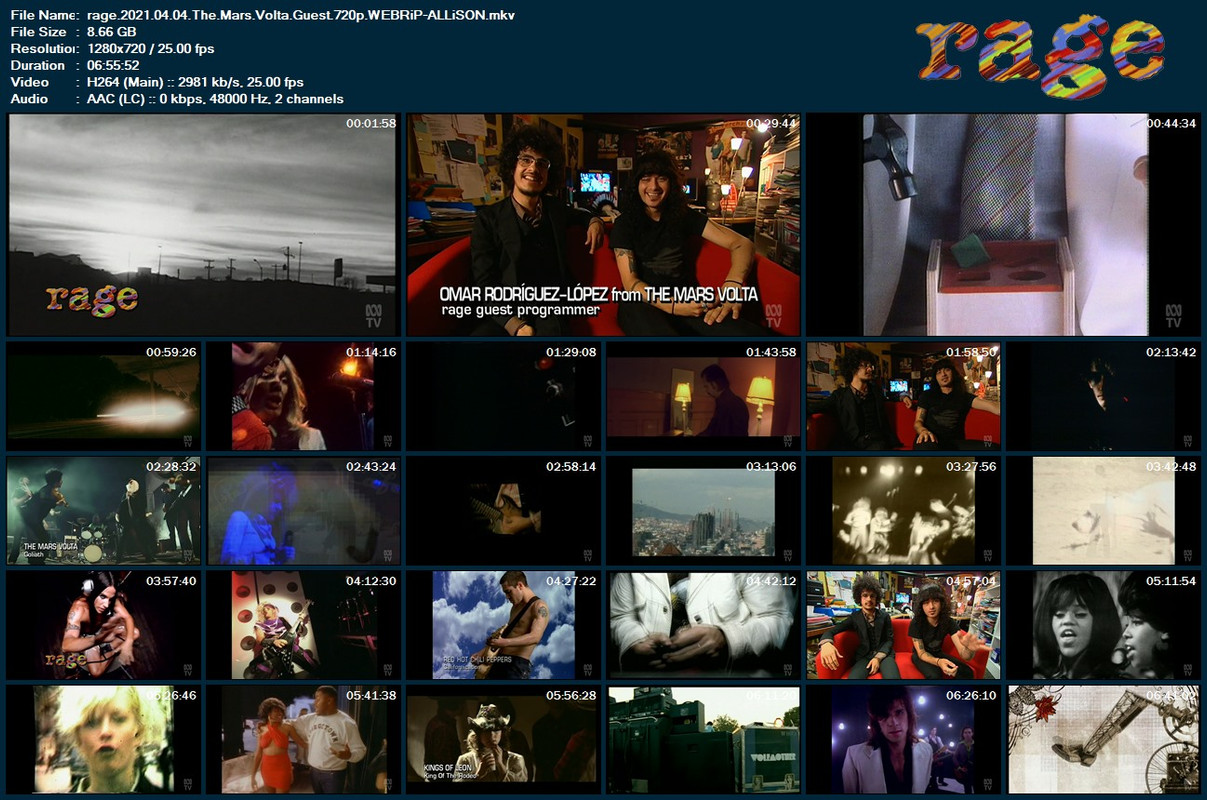Click the resolution value 1280x720 / 25.00 fps
The width and height of the screenshot is (1207, 800).
(x=151, y=48)
